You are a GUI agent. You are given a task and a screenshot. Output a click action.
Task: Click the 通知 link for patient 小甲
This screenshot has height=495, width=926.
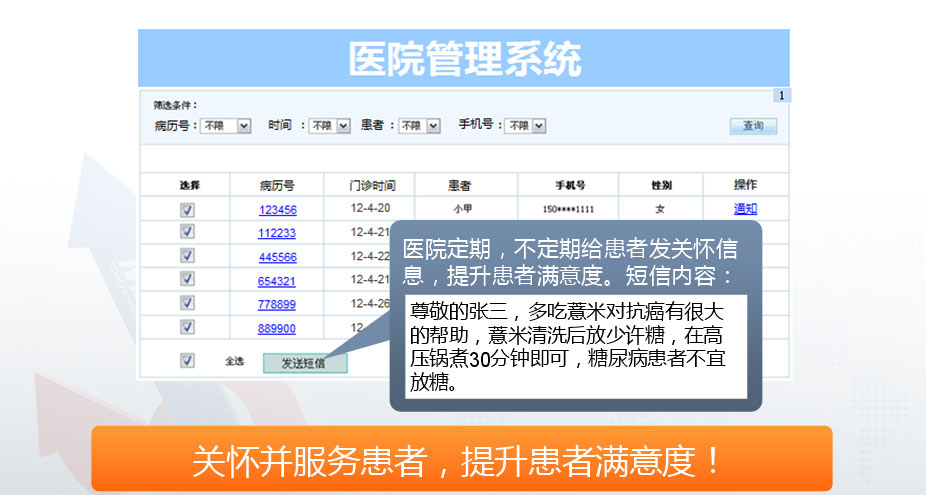coord(745,209)
